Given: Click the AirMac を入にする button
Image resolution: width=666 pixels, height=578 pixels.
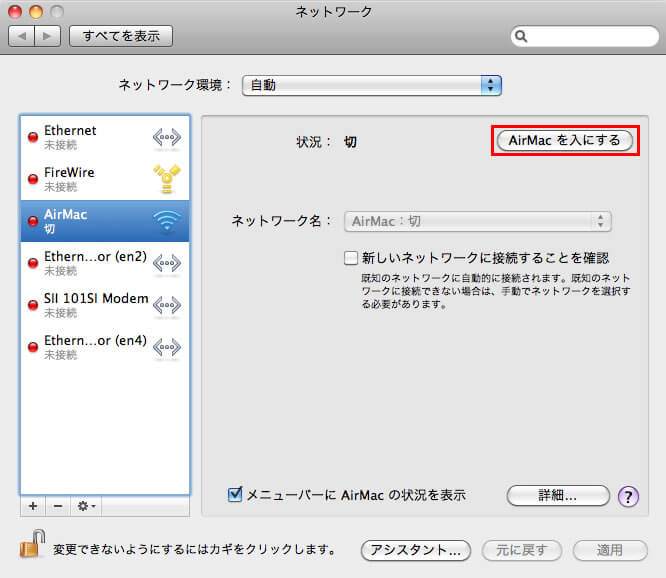Looking at the screenshot, I should click(x=564, y=140).
